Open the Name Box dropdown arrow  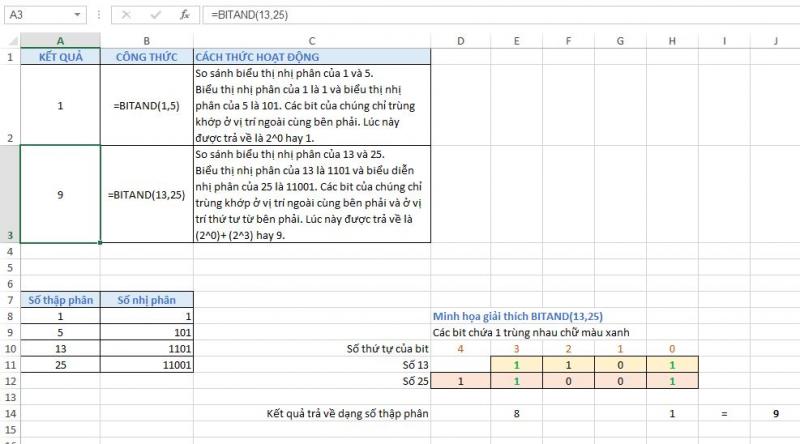(79, 15)
